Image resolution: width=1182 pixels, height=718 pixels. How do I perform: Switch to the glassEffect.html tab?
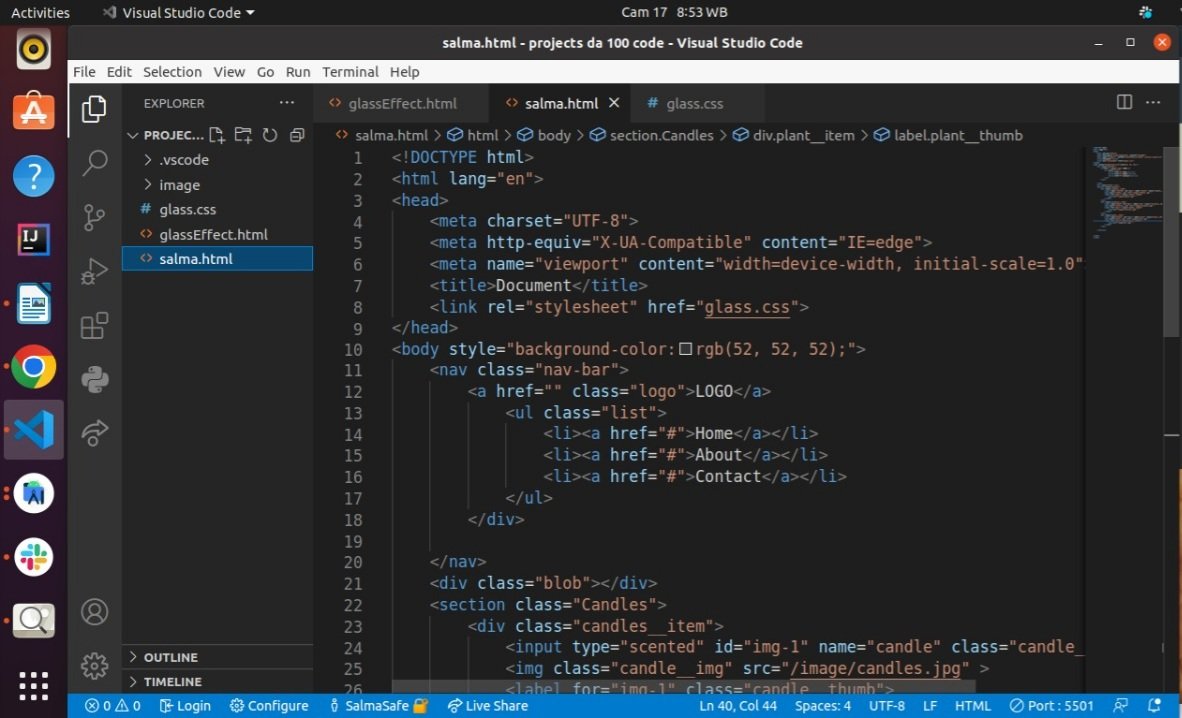[403, 103]
